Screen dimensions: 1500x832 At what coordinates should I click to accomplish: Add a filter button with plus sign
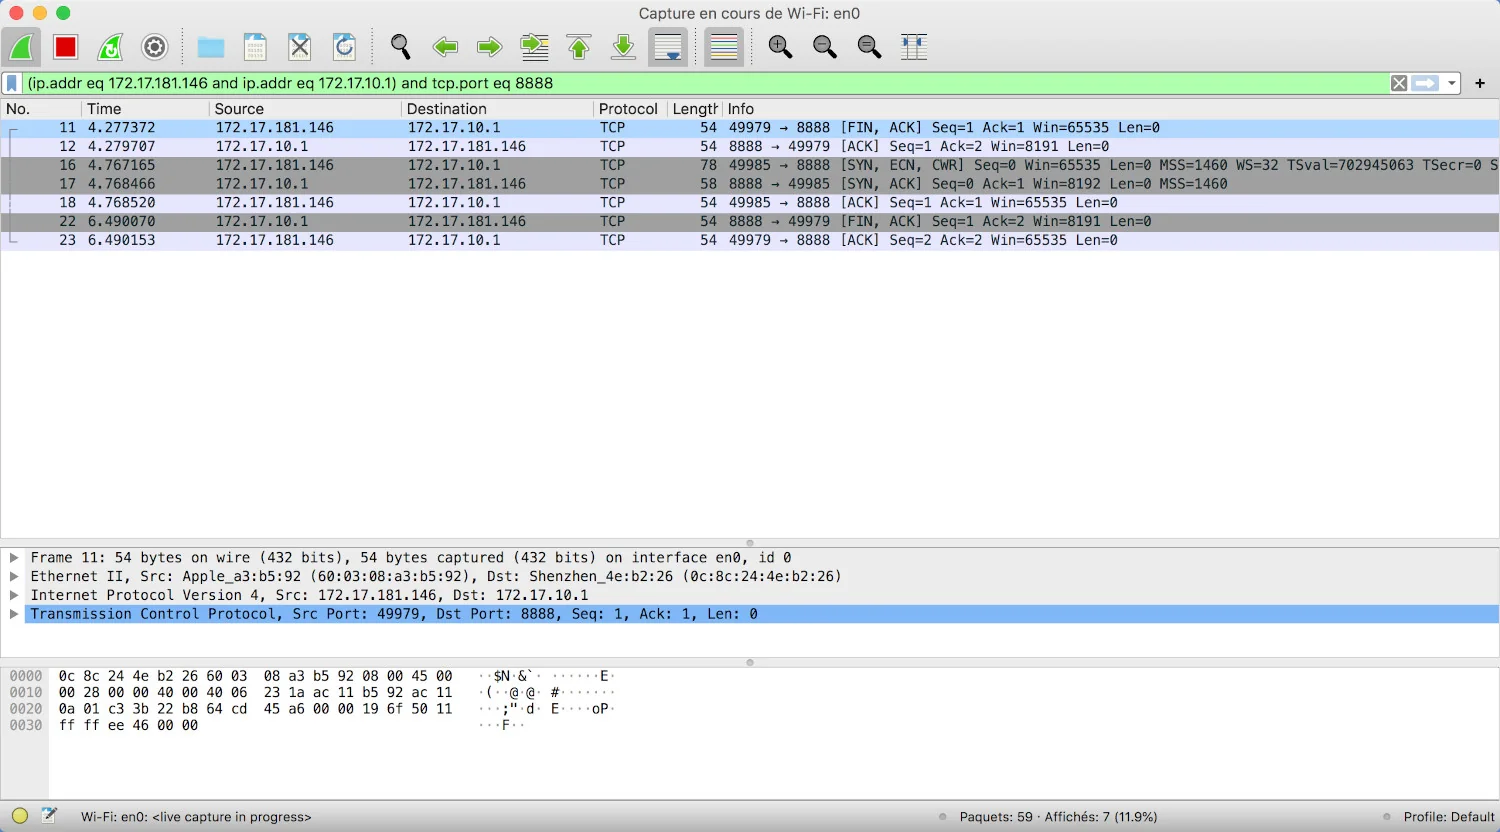pyautogui.click(x=1480, y=84)
